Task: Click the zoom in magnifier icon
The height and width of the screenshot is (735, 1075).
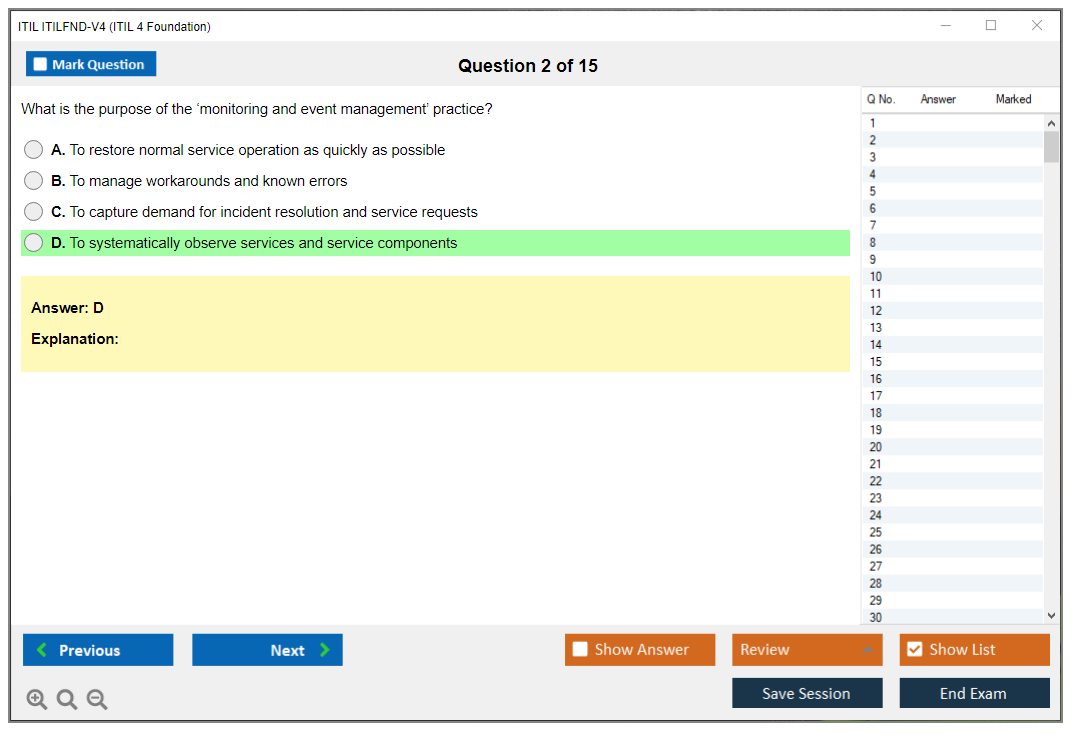Action: click(37, 700)
